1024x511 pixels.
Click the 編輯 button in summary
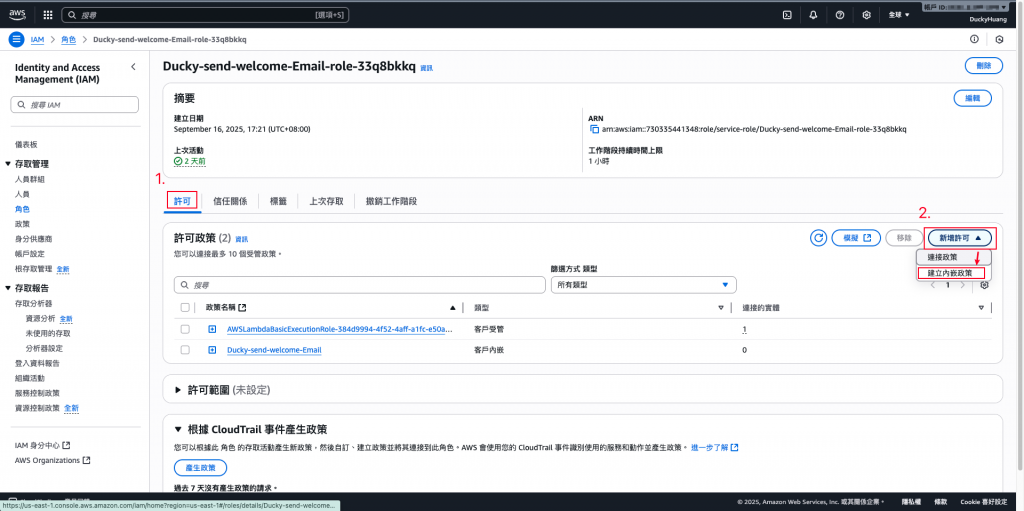tap(972, 98)
